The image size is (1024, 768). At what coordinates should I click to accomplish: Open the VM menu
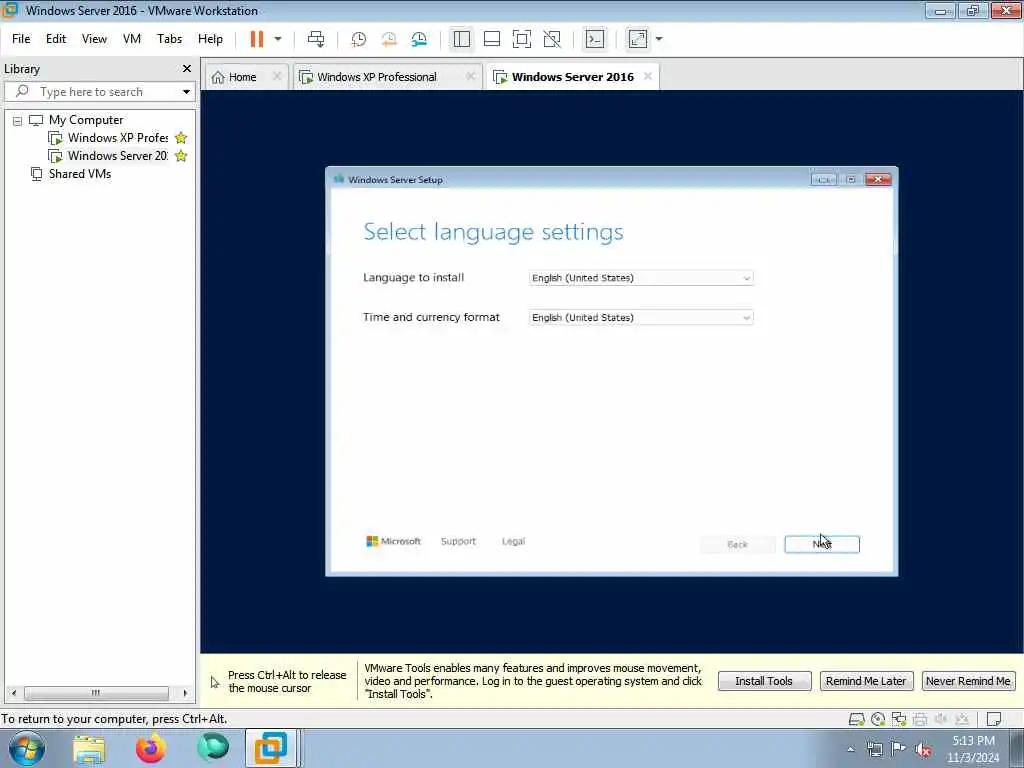(132, 39)
